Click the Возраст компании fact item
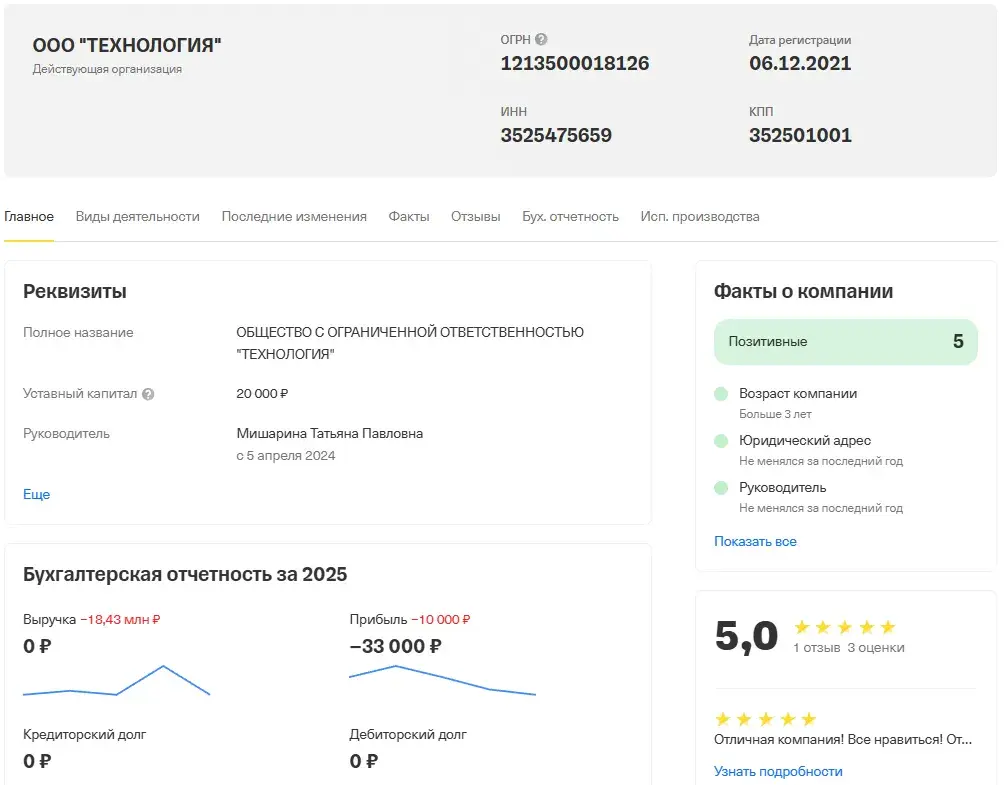 click(x=798, y=402)
